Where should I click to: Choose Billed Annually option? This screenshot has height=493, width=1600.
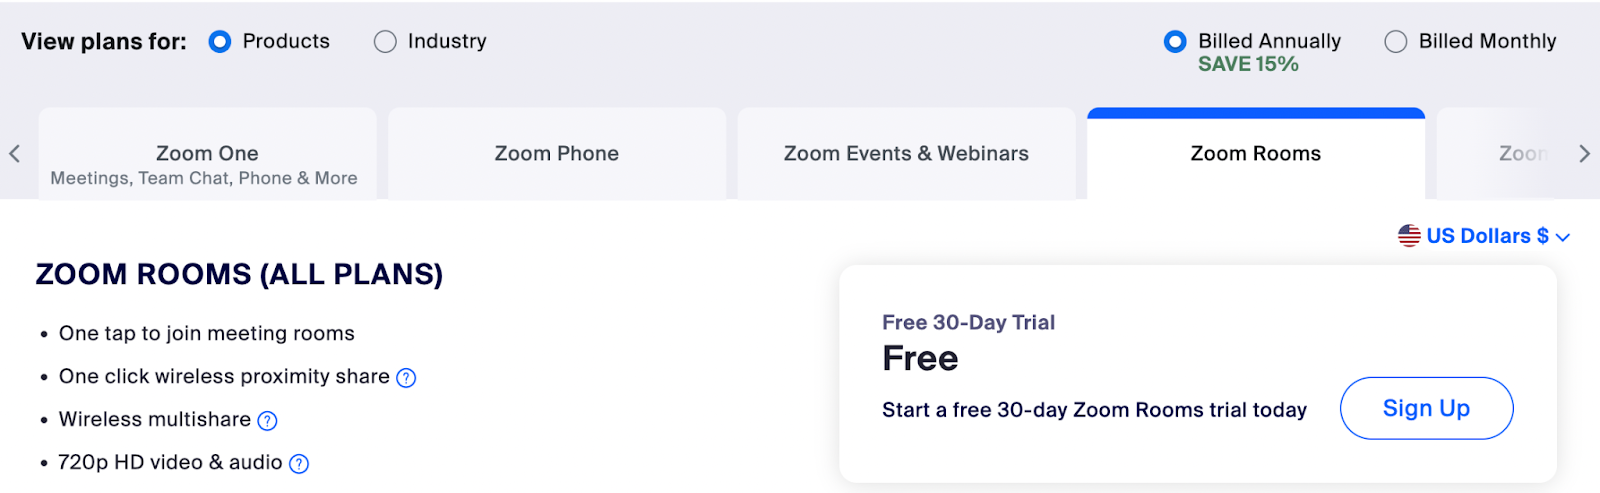point(1176,42)
